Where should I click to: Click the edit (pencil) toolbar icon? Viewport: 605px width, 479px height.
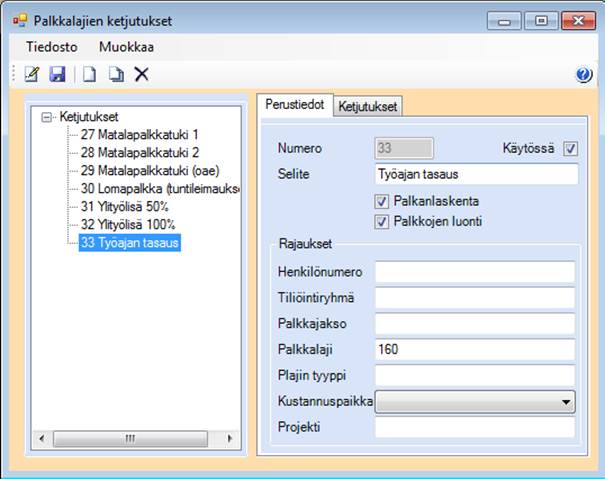31,74
